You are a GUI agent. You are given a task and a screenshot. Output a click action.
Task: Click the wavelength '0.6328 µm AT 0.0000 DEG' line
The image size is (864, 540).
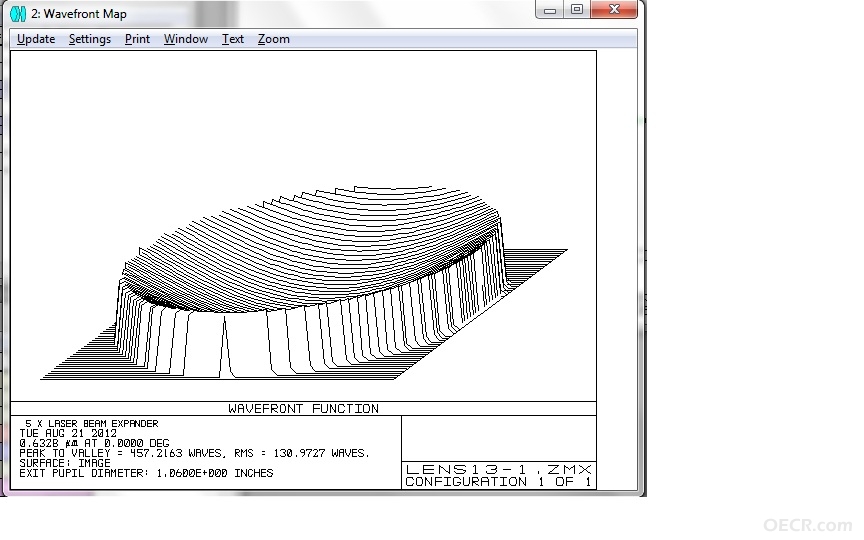94,444
